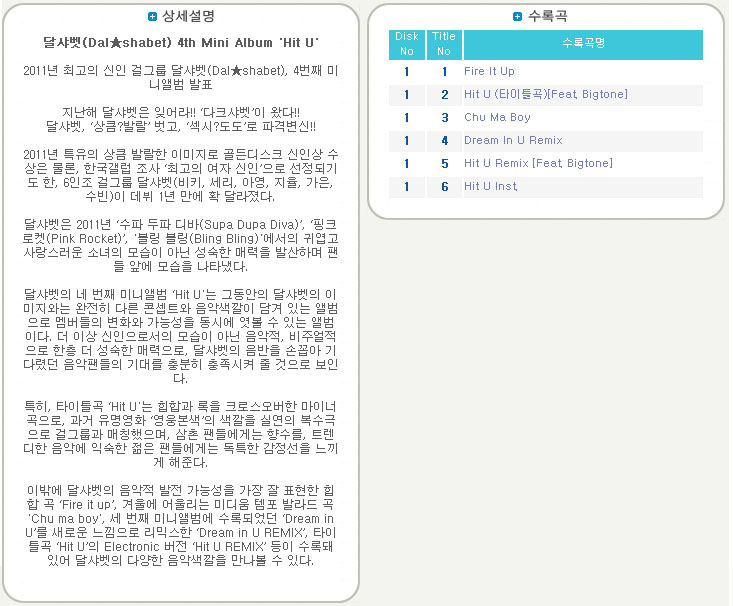This screenshot has width=733, height=606.
Task: Click title number 6 in the Hit U Inst. row
Action: pyautogui.click(x=444, y=187)
